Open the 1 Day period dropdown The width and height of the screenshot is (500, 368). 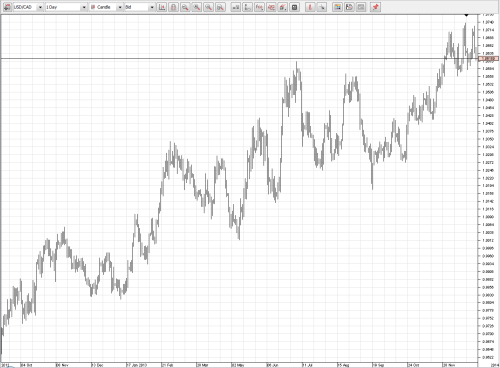[66, 7]
